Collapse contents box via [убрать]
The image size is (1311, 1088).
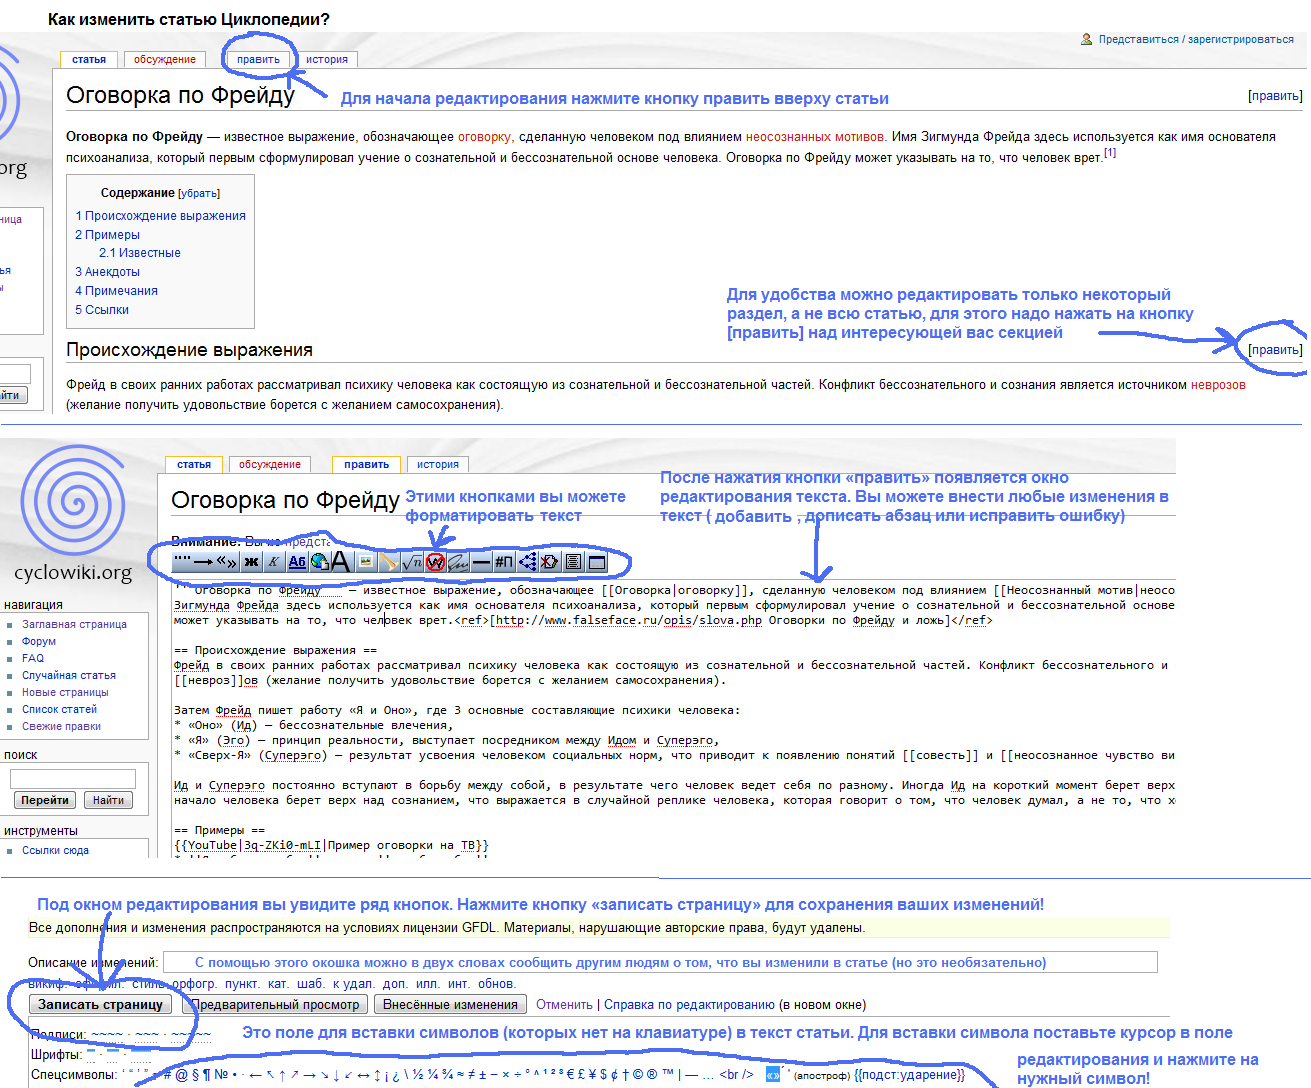[x=199, y=193]
